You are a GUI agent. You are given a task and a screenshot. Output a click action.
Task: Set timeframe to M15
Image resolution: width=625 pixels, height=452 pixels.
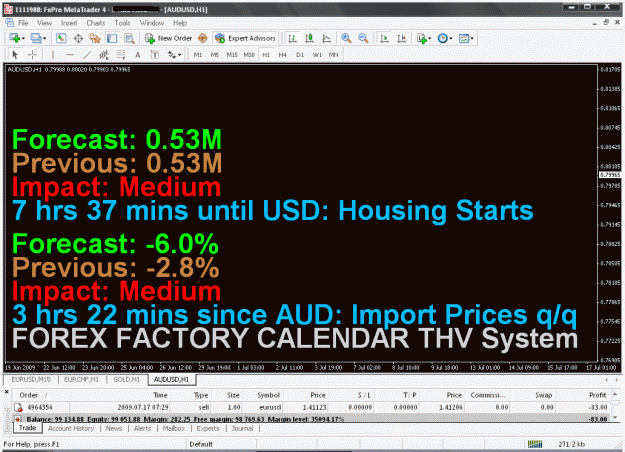(232, 55)
